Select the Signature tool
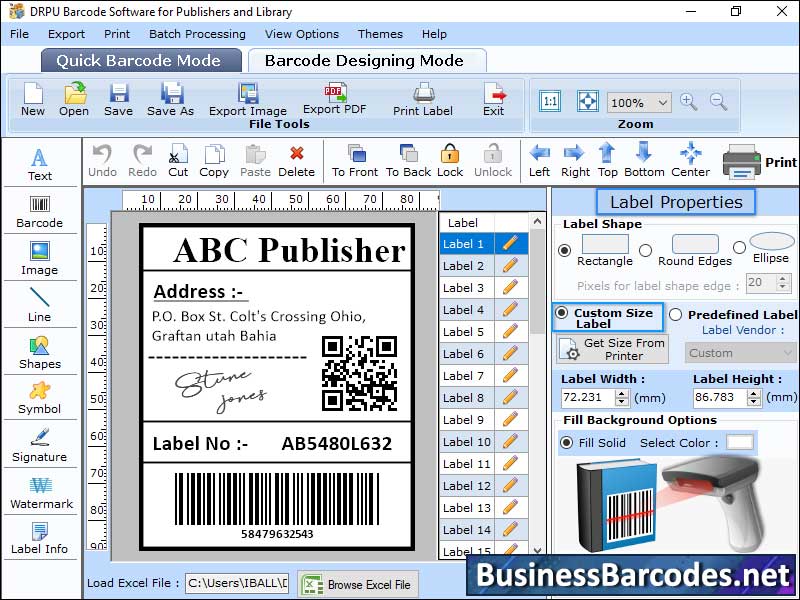 (x=39, y=445)
